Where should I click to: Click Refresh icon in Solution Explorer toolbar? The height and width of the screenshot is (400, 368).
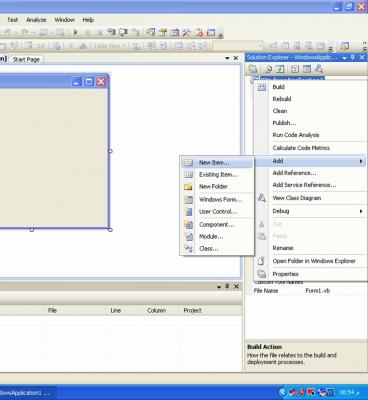280,69
